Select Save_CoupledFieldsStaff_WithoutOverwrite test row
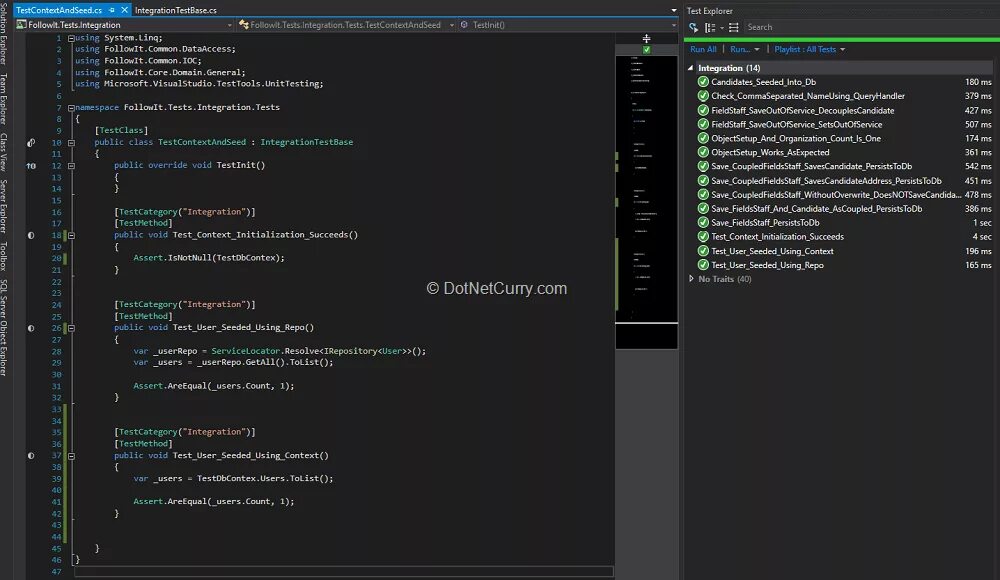The width and height of the screenshot is (1000, 580). click(x=844, y=195)
